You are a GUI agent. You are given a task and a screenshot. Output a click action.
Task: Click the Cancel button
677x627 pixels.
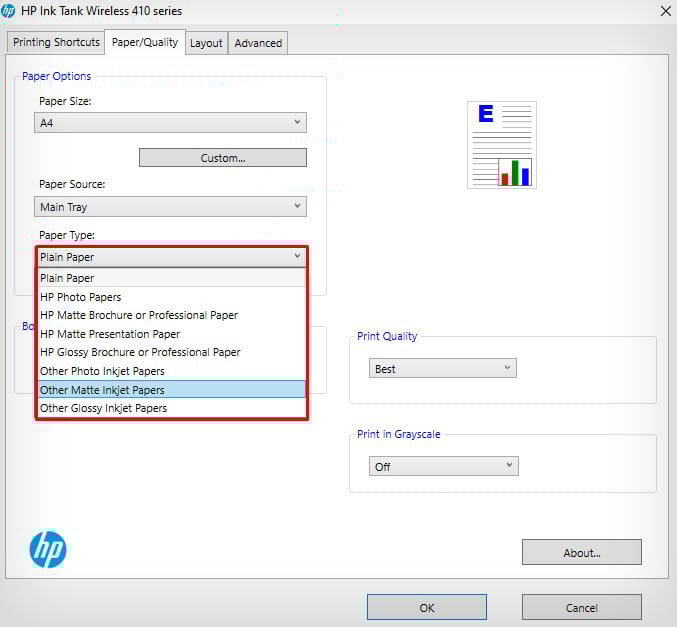click(582, 608)
